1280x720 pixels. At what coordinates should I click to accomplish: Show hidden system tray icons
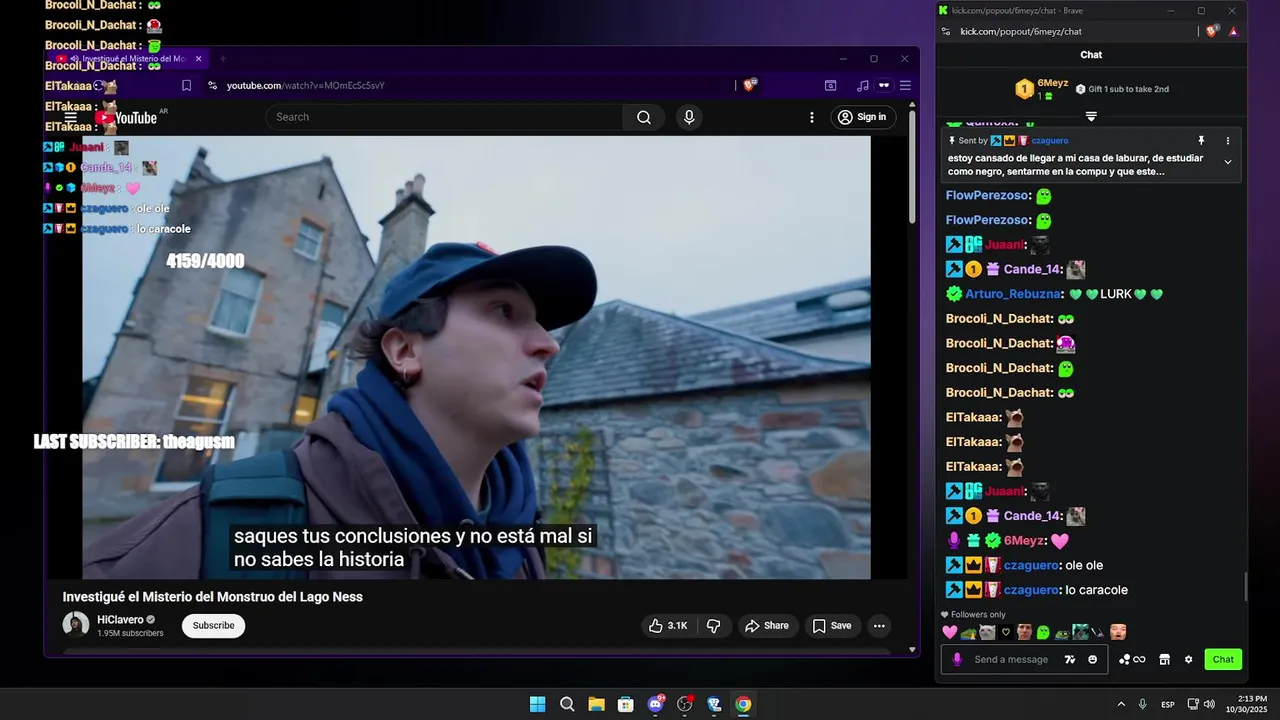(1121, 704)
